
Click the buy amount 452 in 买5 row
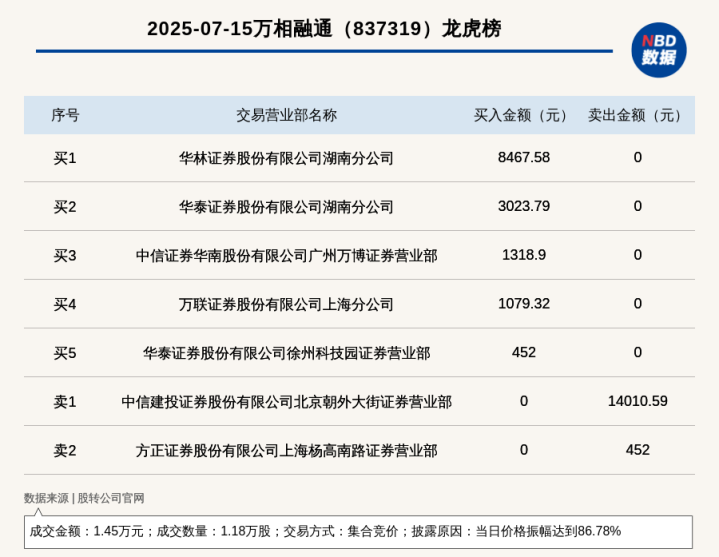click(524, 353)
